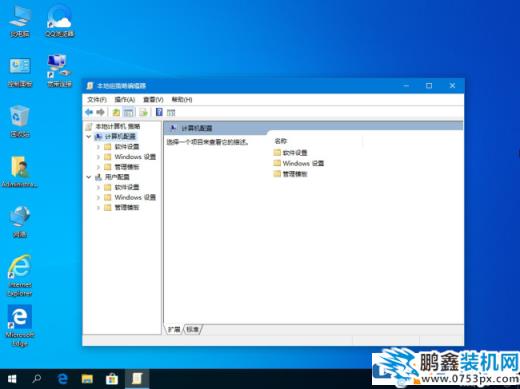
Task: Select 用户配置 in the tree
Action: click(x=117, y=177)
